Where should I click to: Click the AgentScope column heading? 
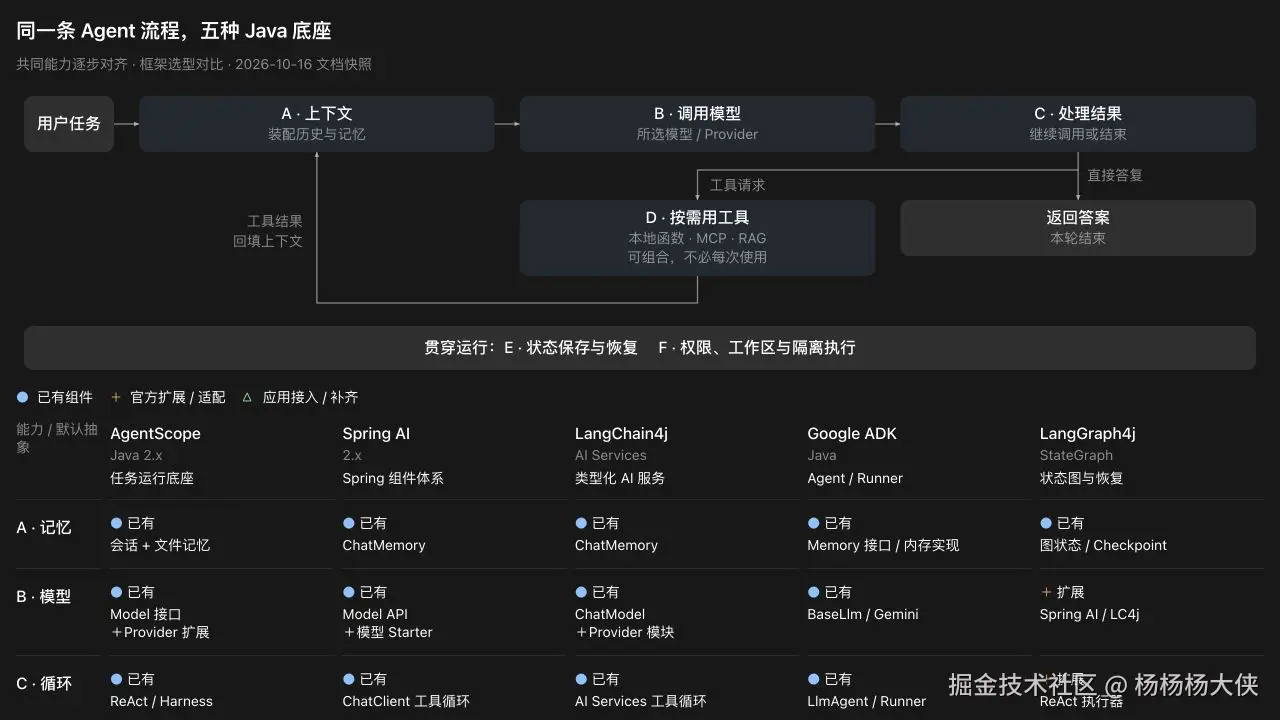[155, 433]
